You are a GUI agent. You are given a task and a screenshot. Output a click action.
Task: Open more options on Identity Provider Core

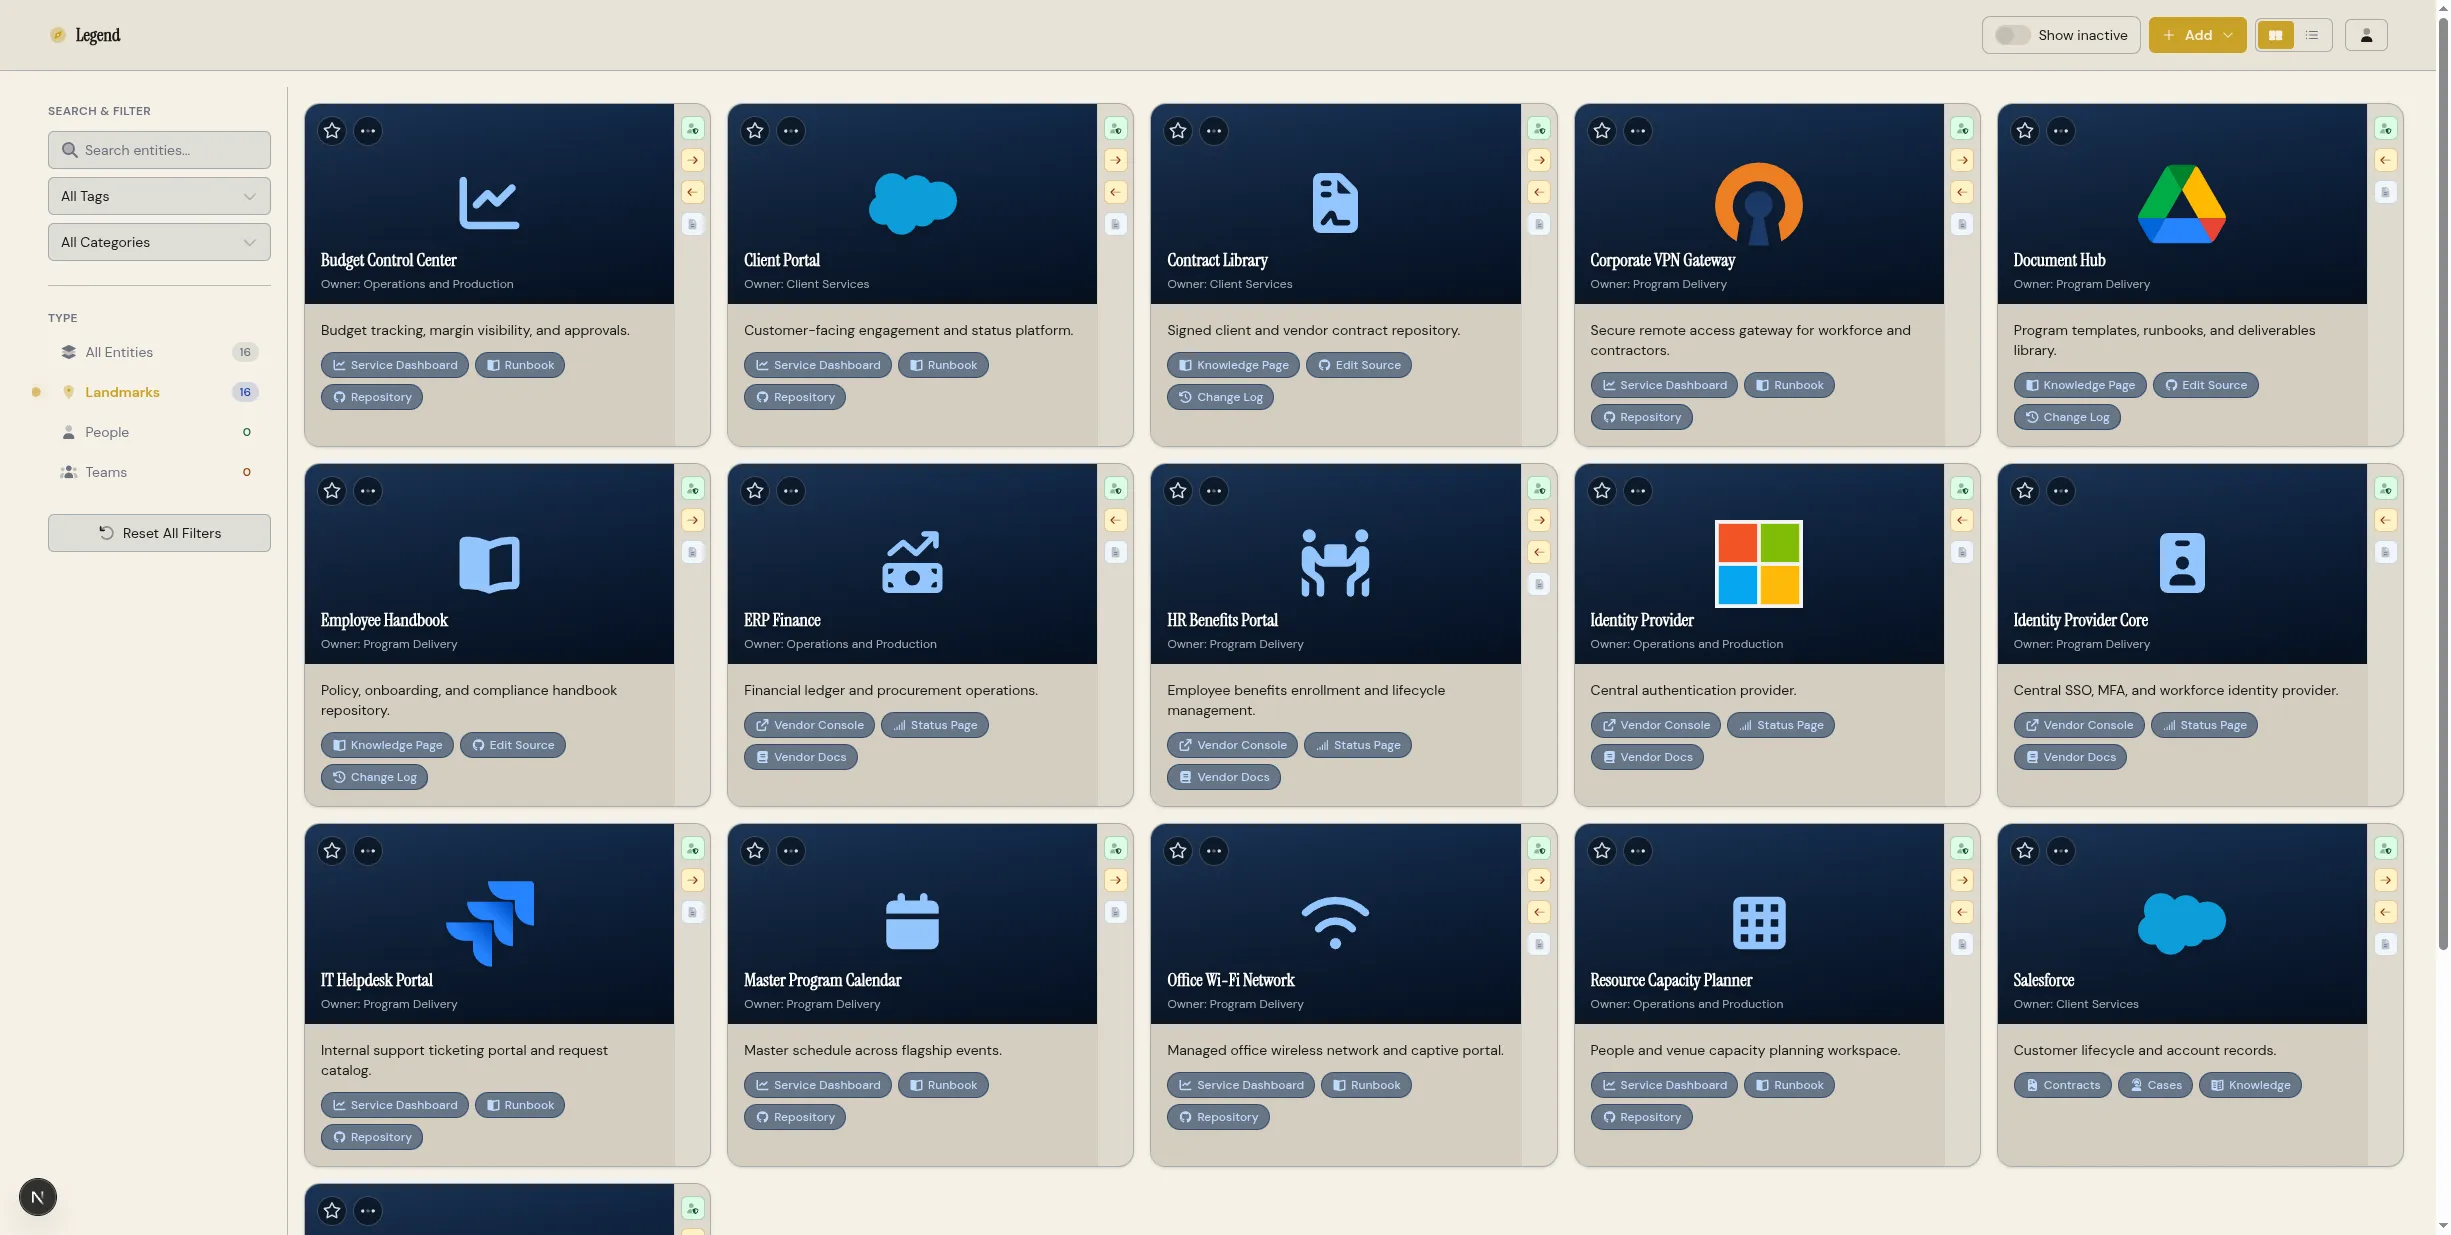coord(2060,491)
